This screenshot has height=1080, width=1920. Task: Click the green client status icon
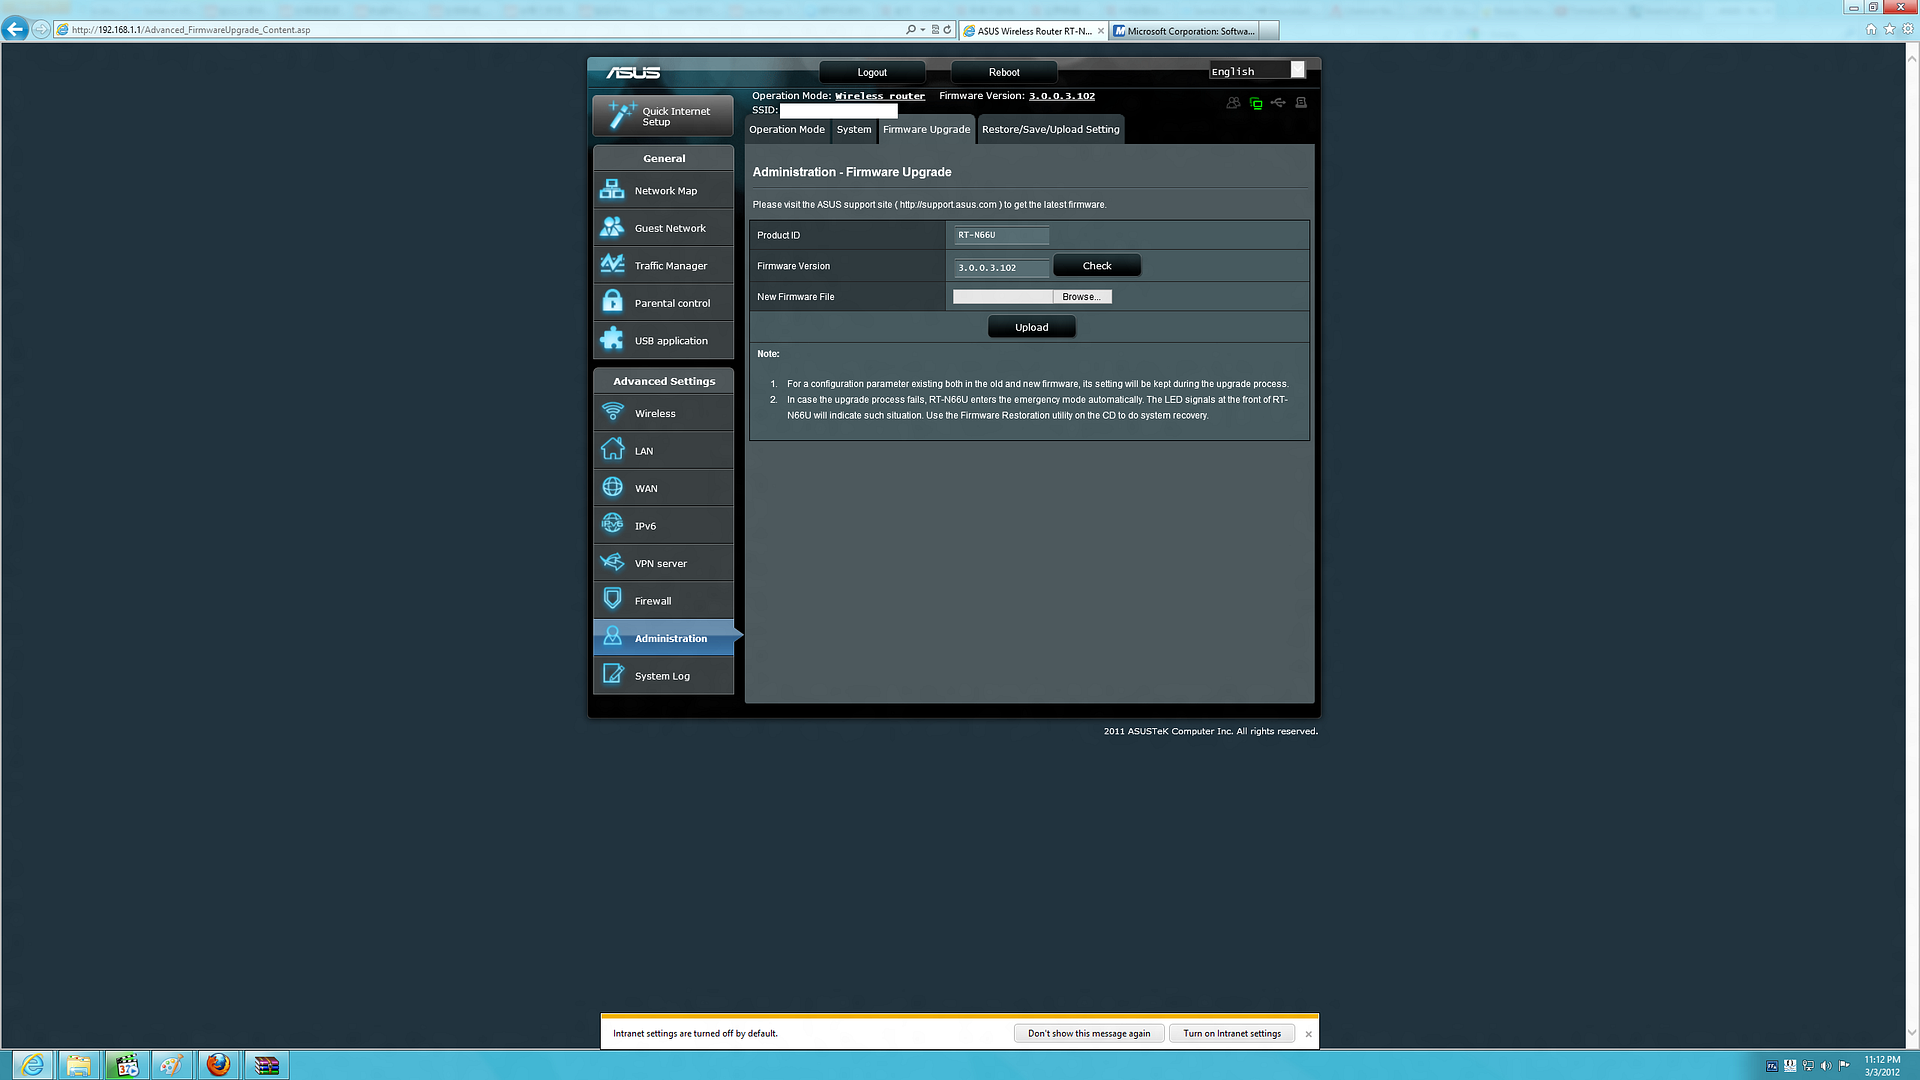click(x=1256, y=103)
